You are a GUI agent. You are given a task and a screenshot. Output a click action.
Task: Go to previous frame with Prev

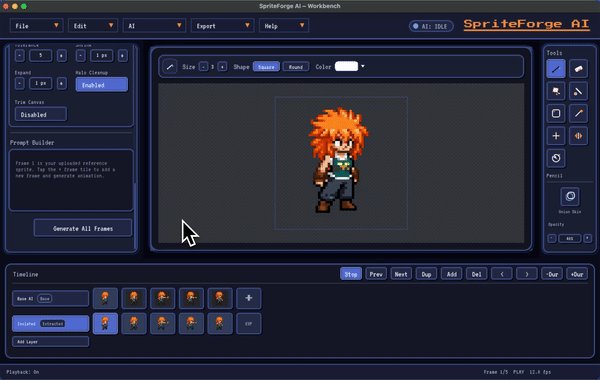point(376,274)
